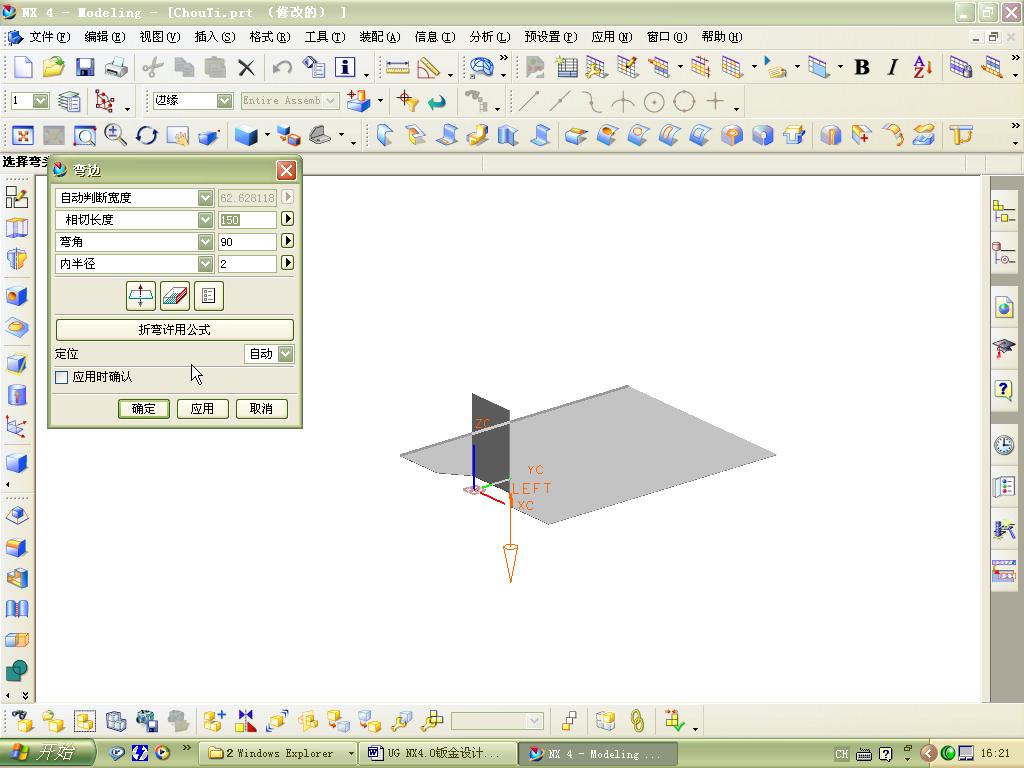
Task: Click the 应用 button in the dialog
Action: coord(203,408)
